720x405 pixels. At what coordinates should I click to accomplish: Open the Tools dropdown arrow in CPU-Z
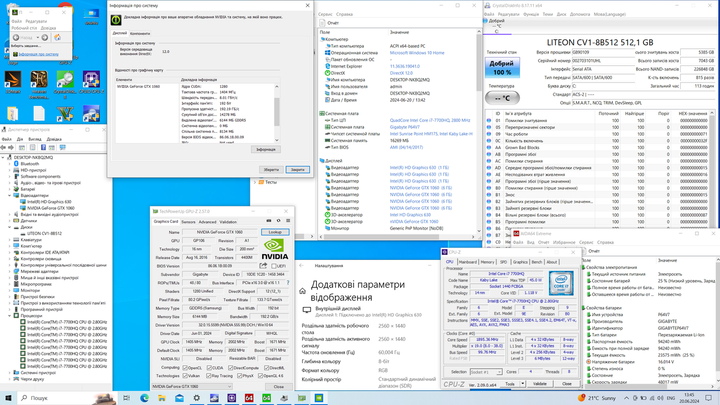522,383
